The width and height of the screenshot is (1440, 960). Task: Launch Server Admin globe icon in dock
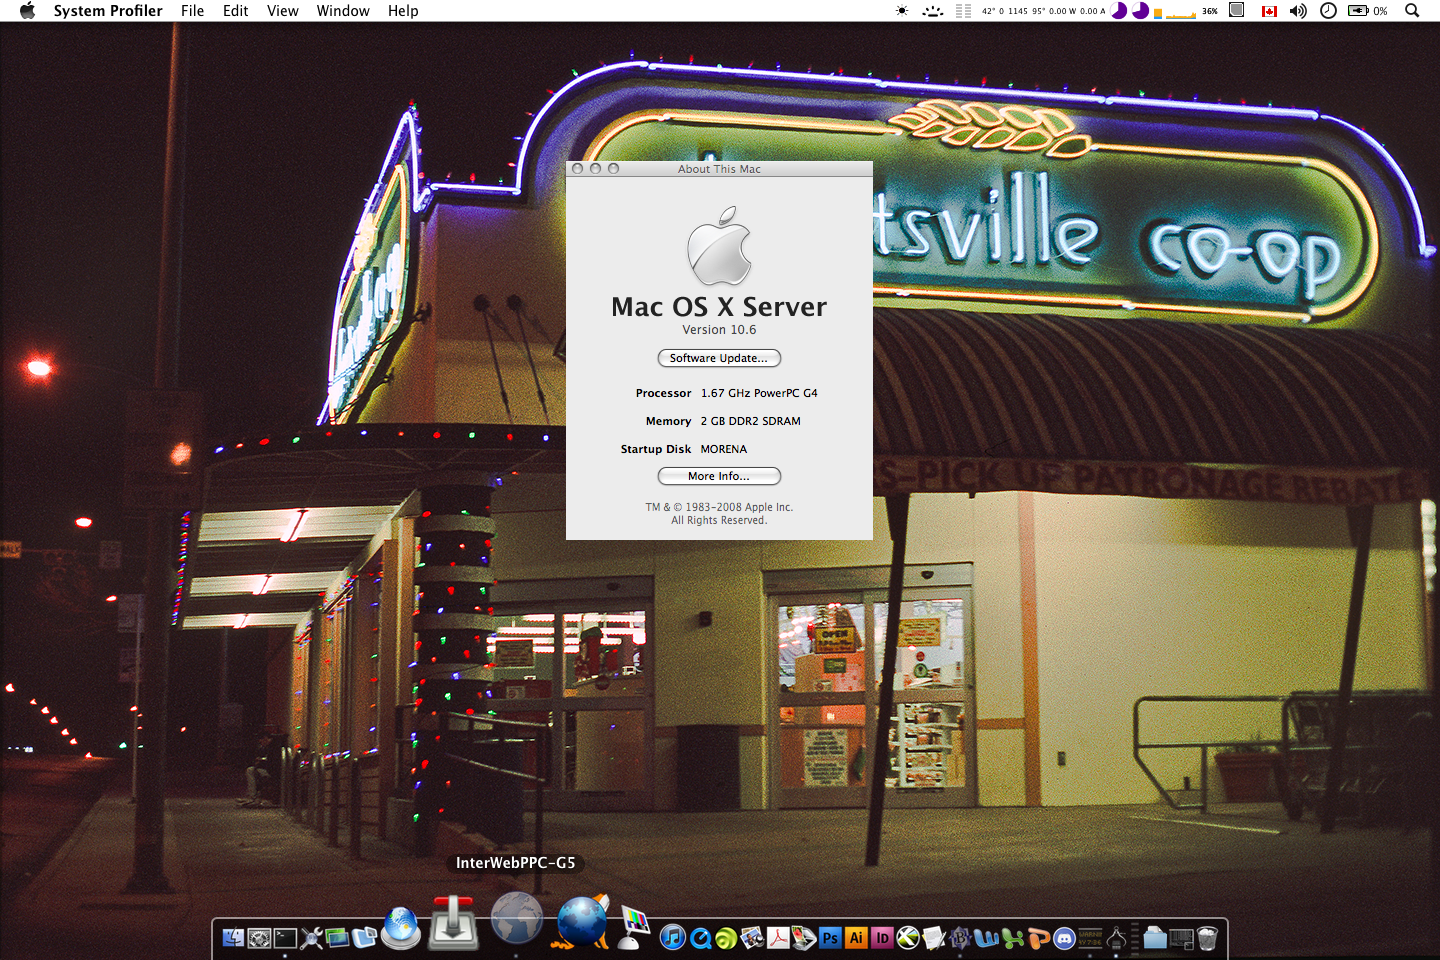coord(401,928)
